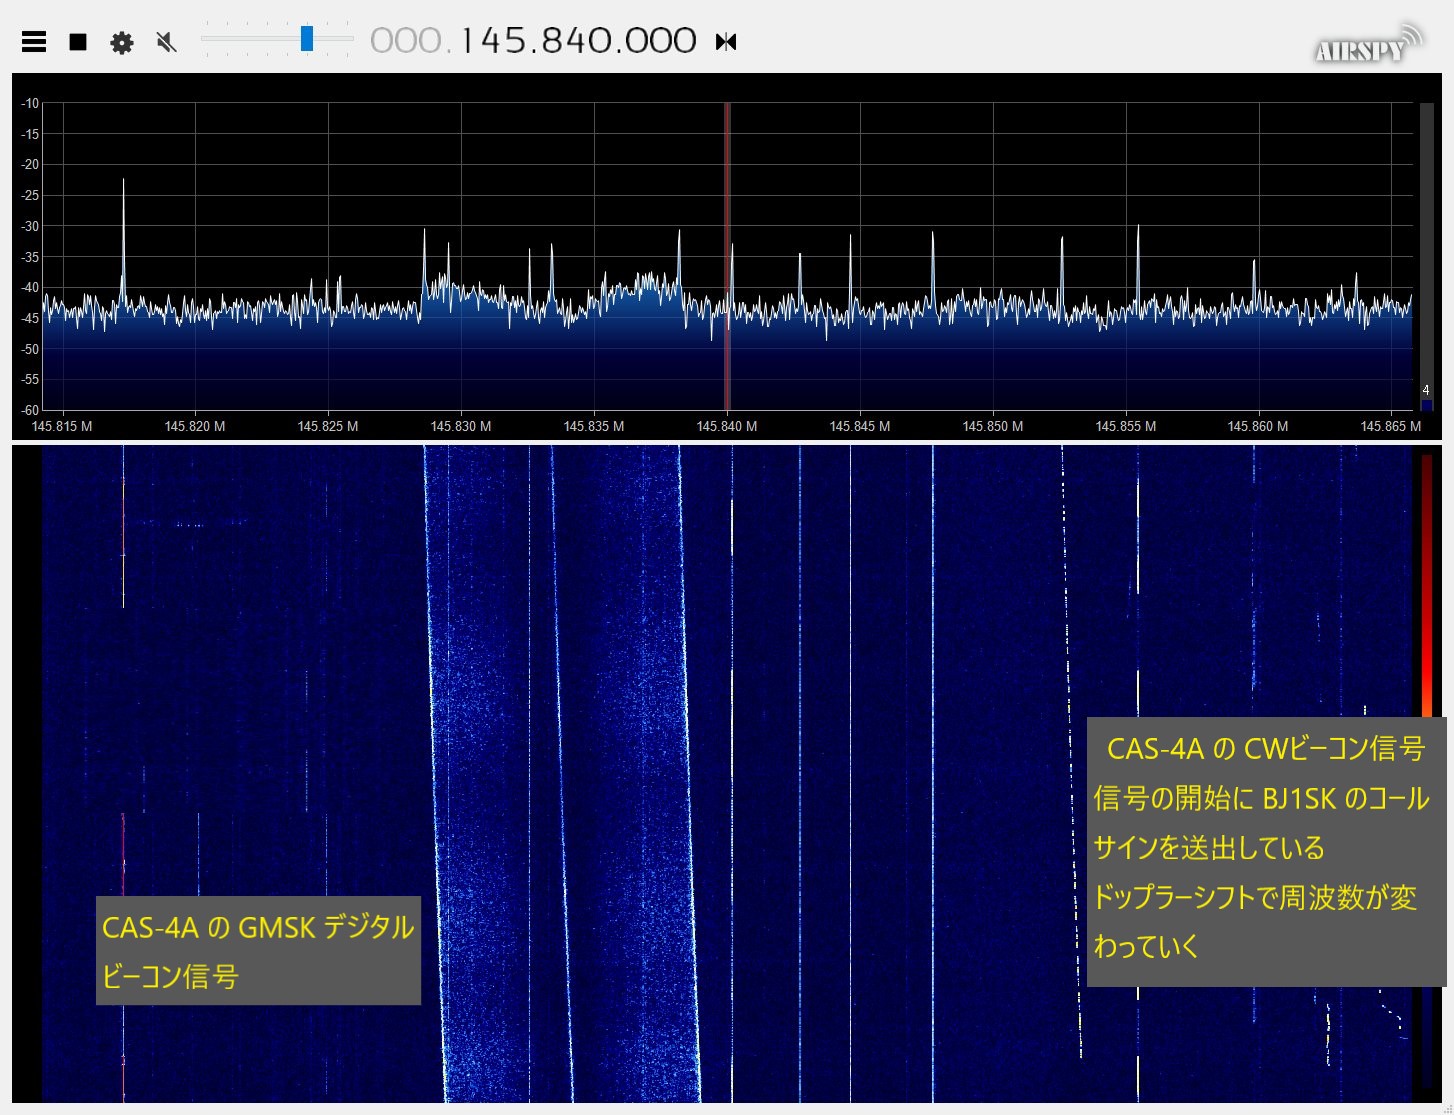Unmute audio via the crossed speaker icon
This screenshot has height=1115, width=1454.
tap(166, 41)
